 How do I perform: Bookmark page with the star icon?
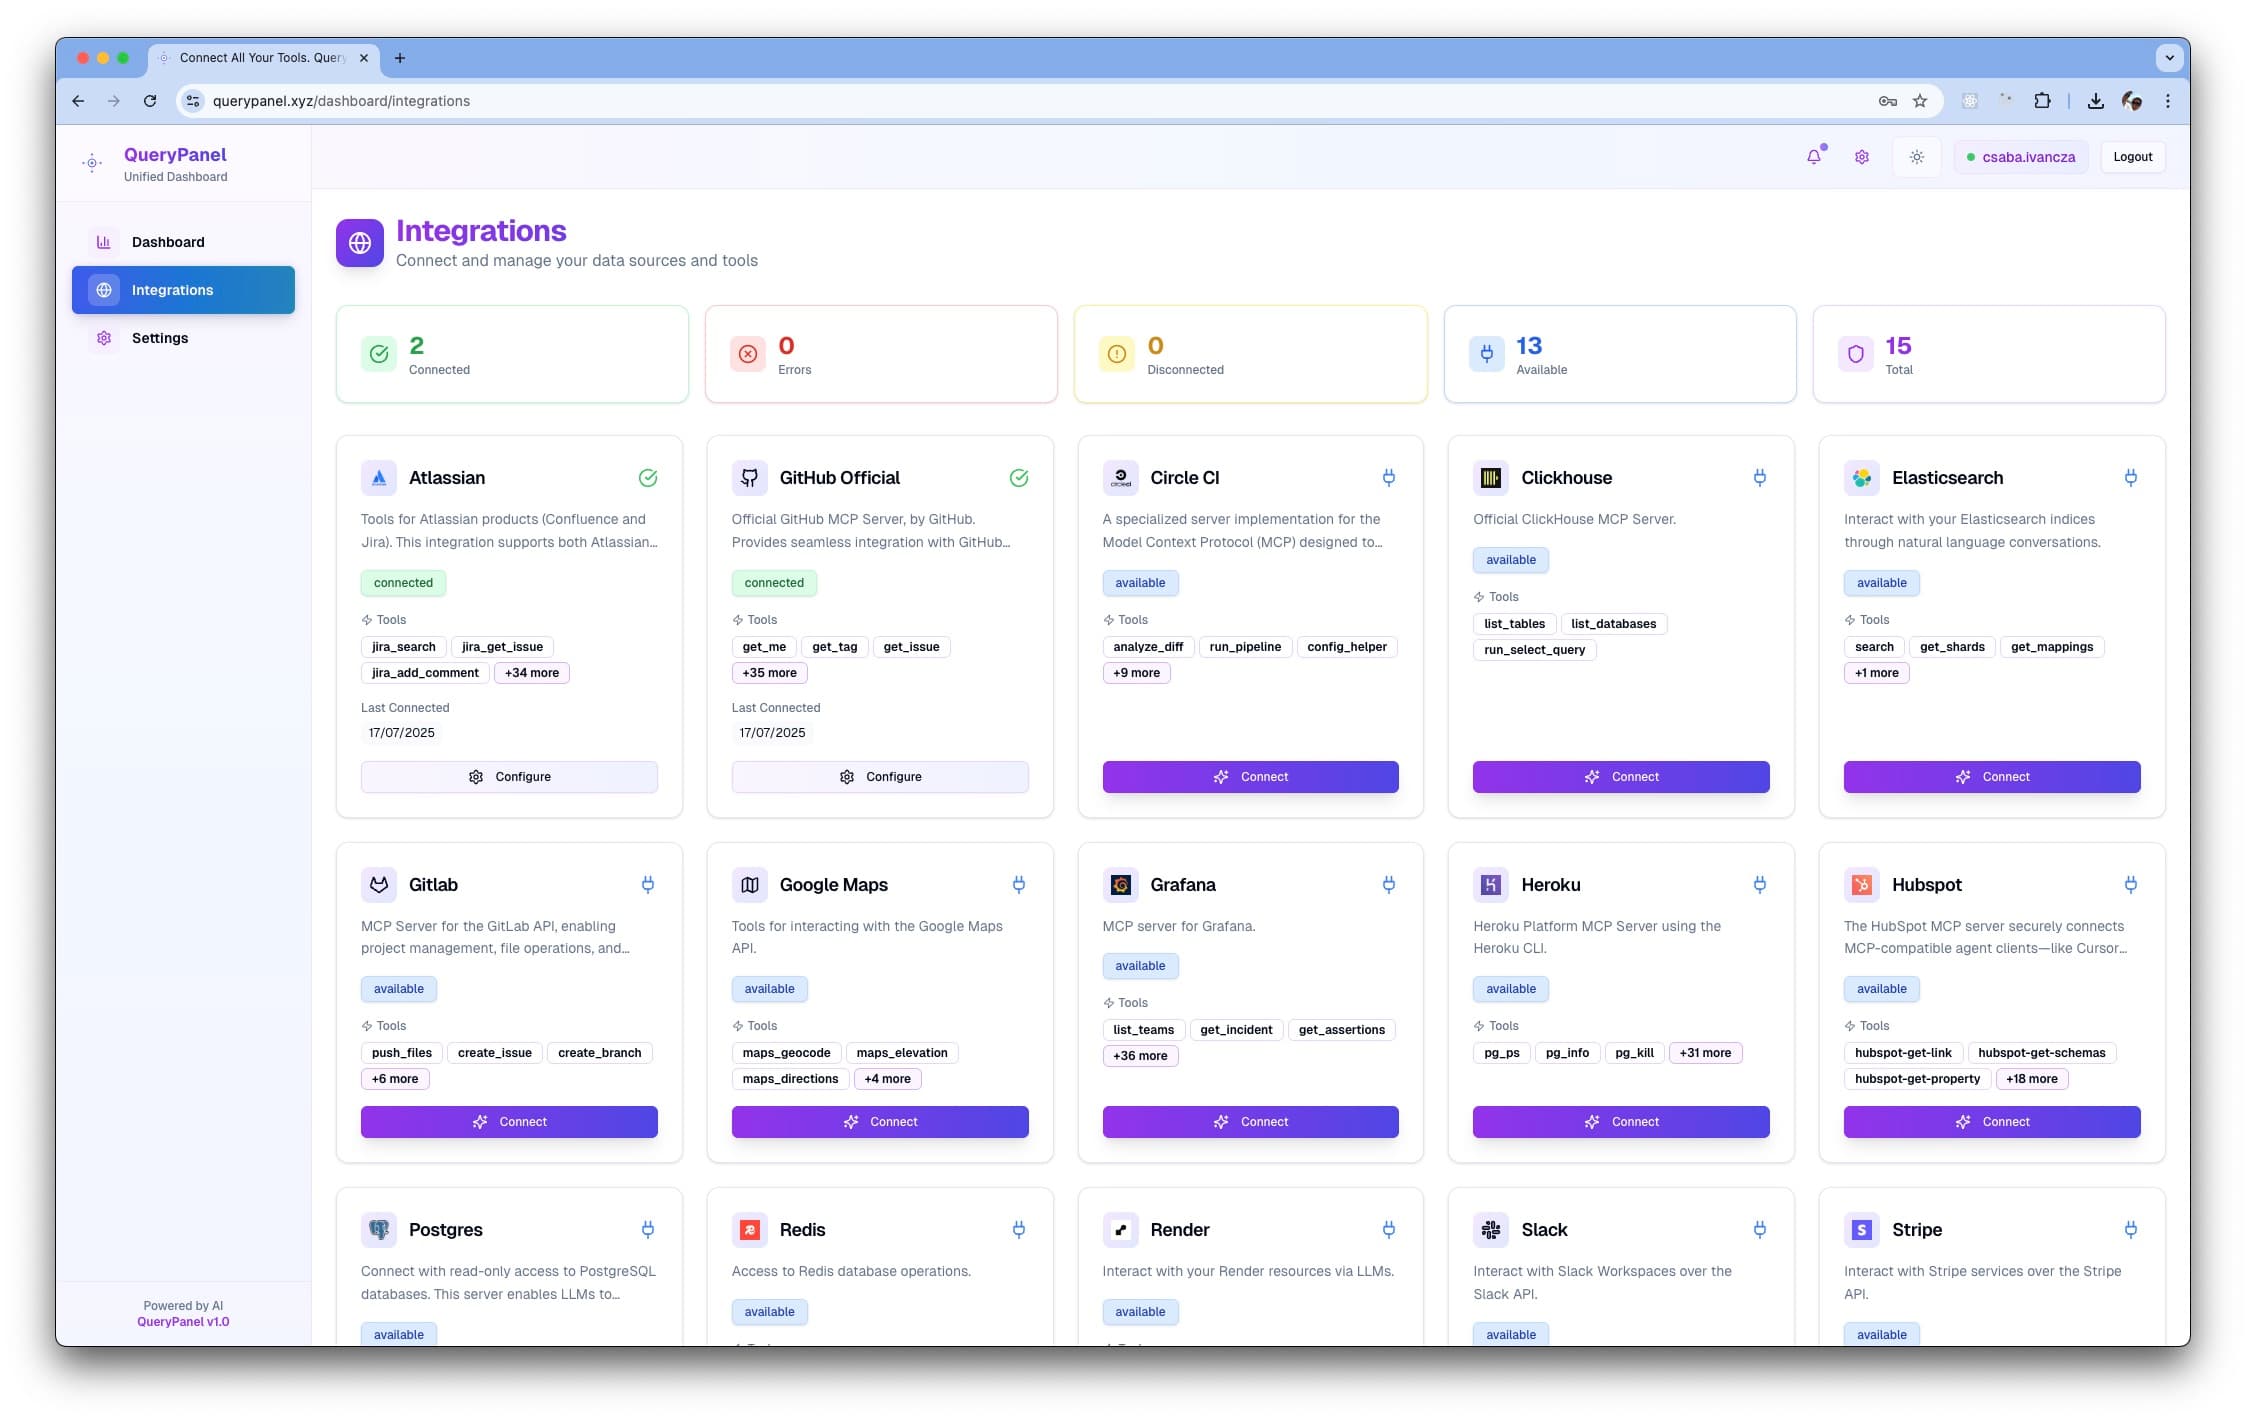click(1920, 101)
